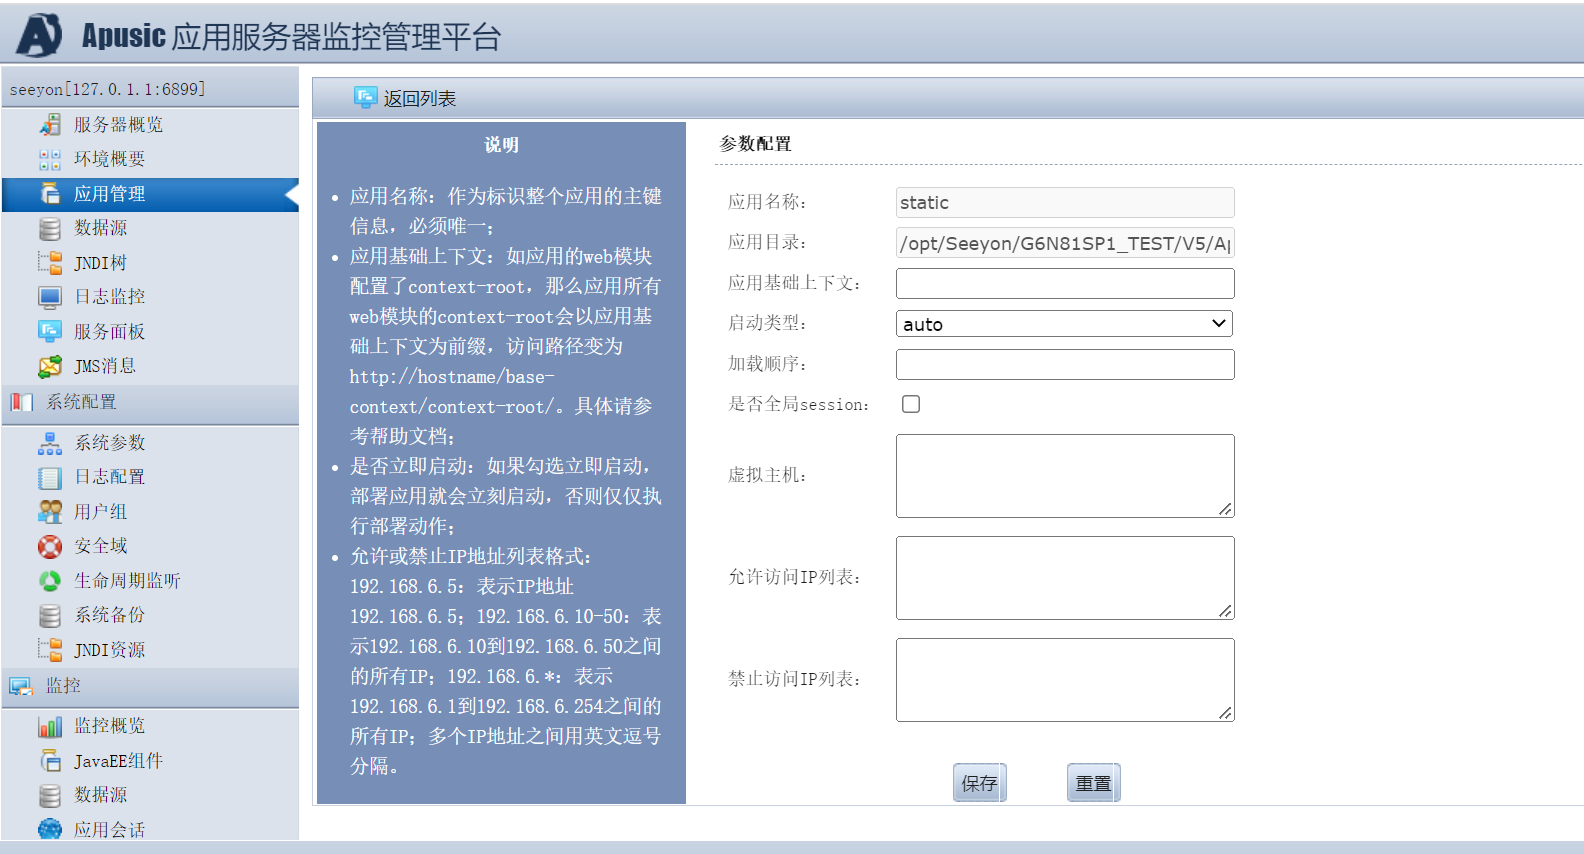1584x854 pixels.
Task: Click the 重置 button
Action: (x=1094, y=783)
